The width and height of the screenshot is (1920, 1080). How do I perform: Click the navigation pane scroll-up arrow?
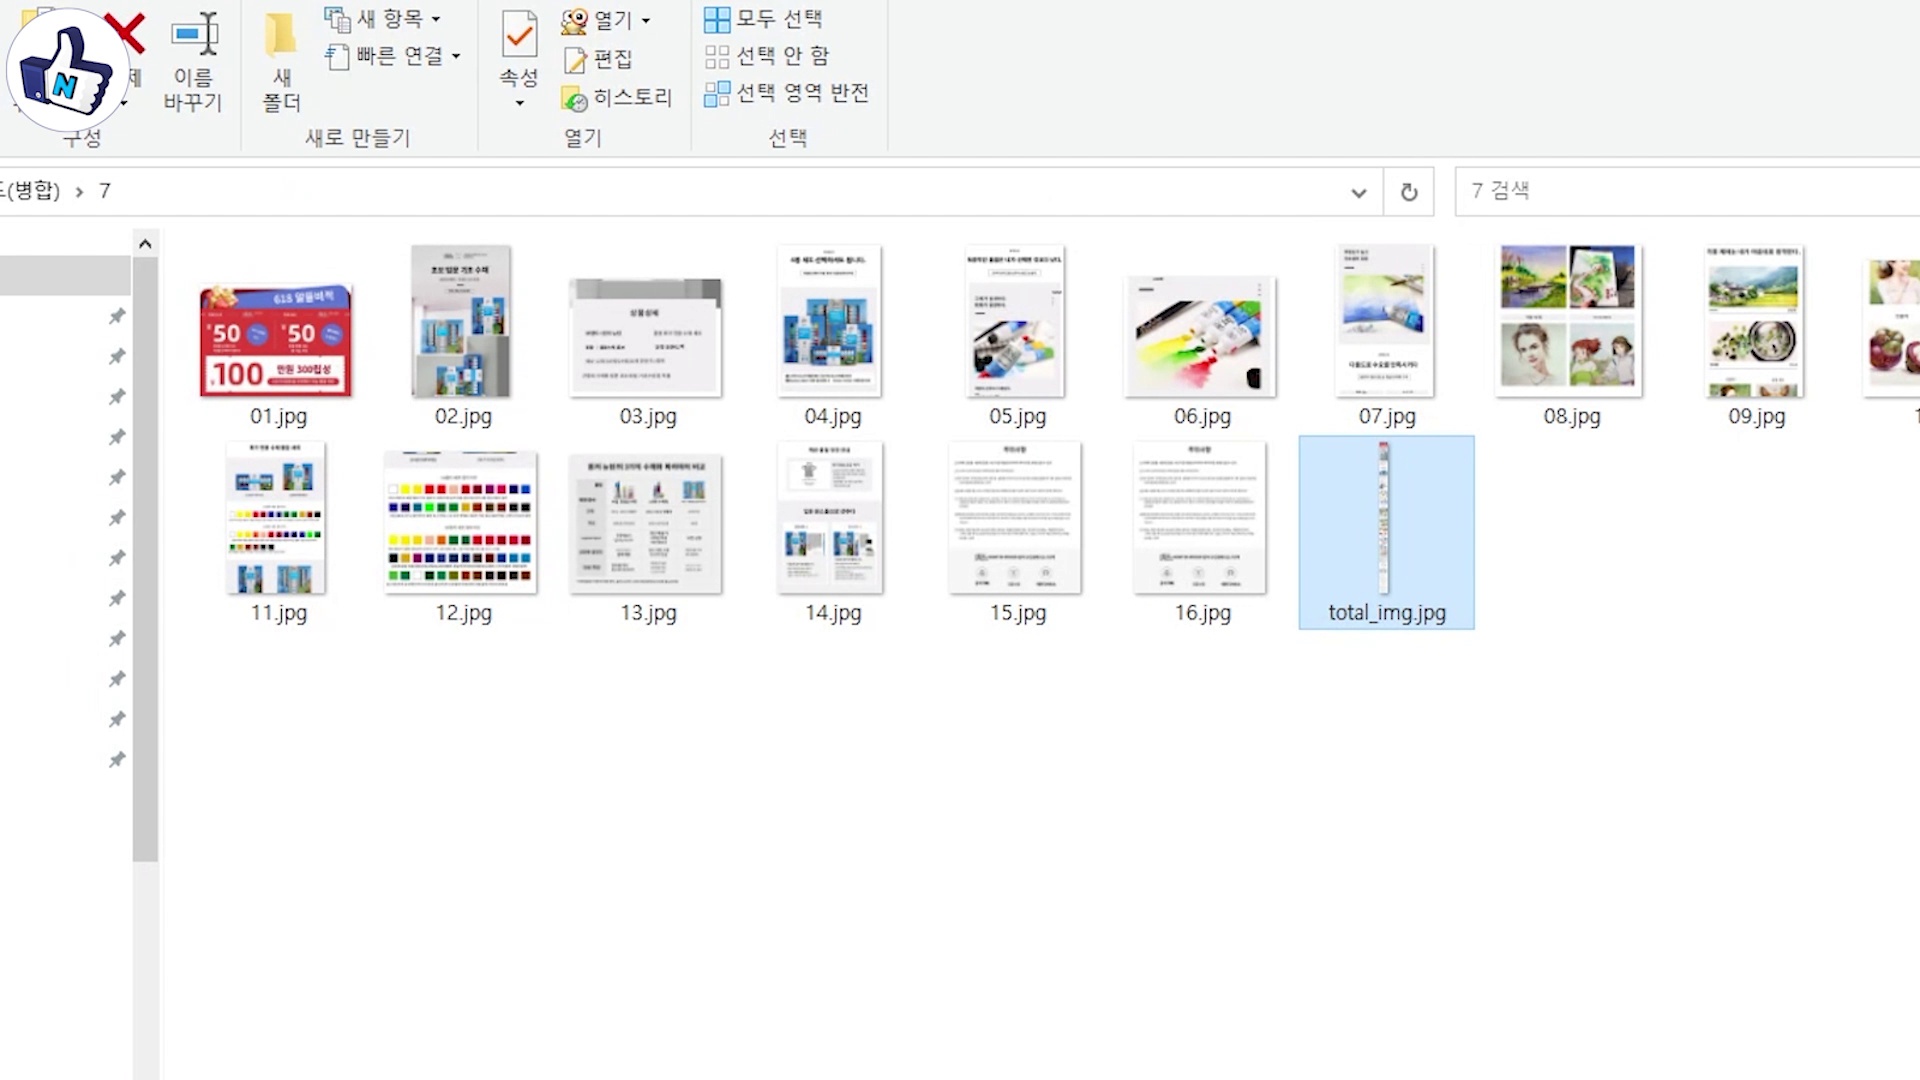[x=145, y=244]
